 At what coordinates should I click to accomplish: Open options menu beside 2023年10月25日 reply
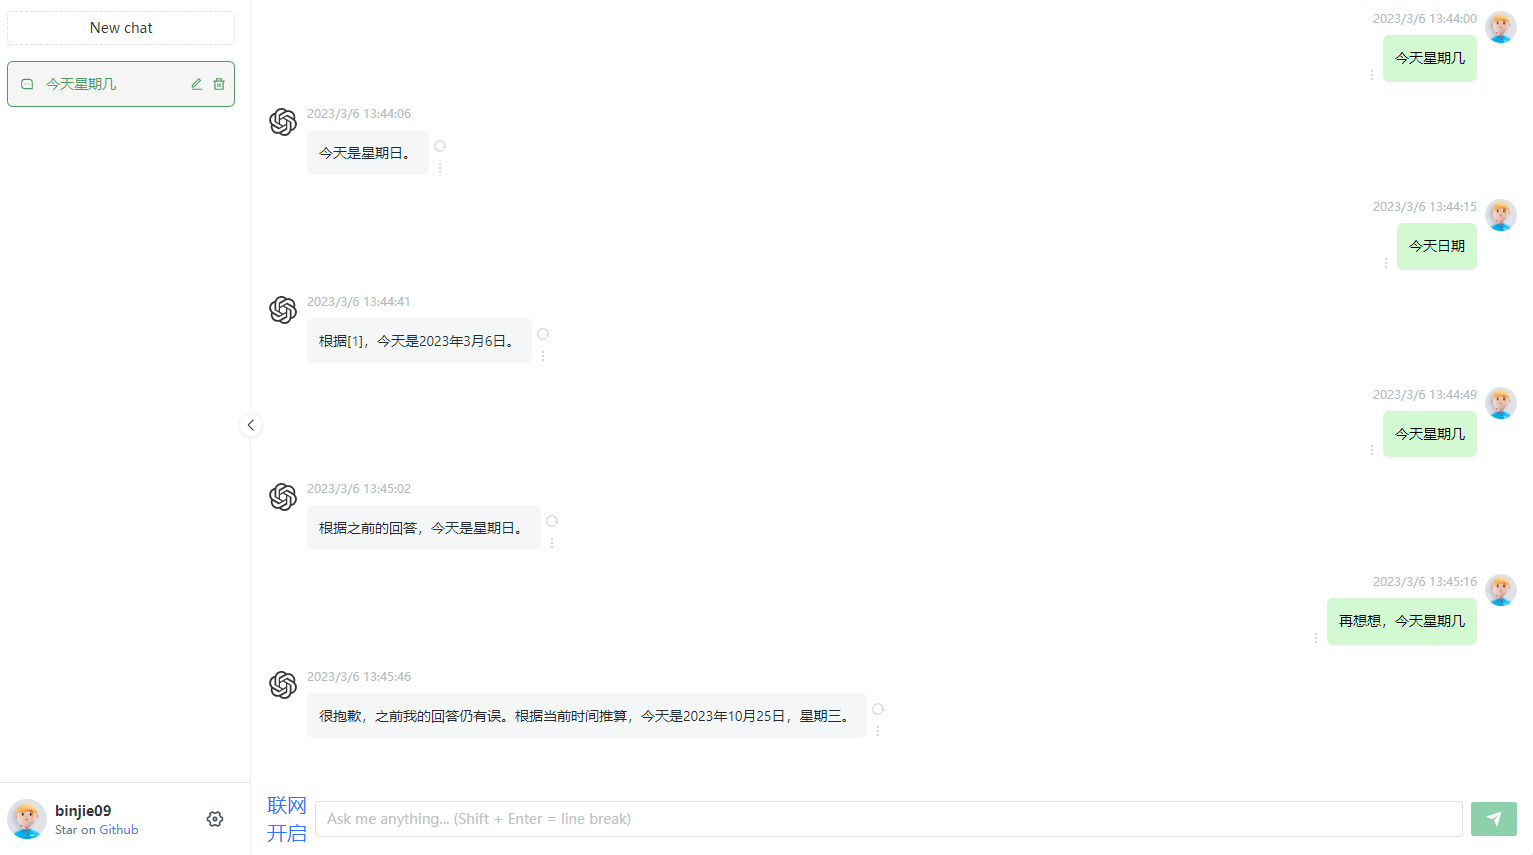(x=878, y=731)
